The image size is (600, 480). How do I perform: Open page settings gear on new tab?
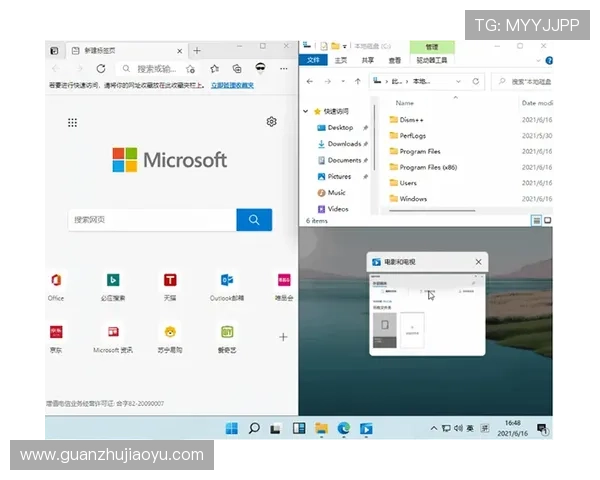[x=271, y=122]
